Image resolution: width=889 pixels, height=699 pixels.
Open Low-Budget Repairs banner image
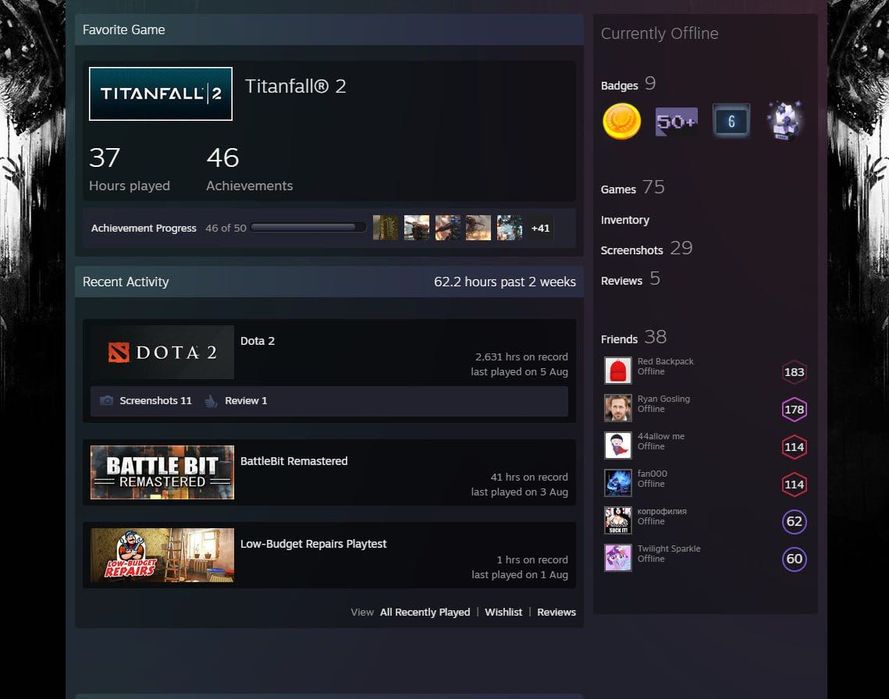click(x=162, y=555)
